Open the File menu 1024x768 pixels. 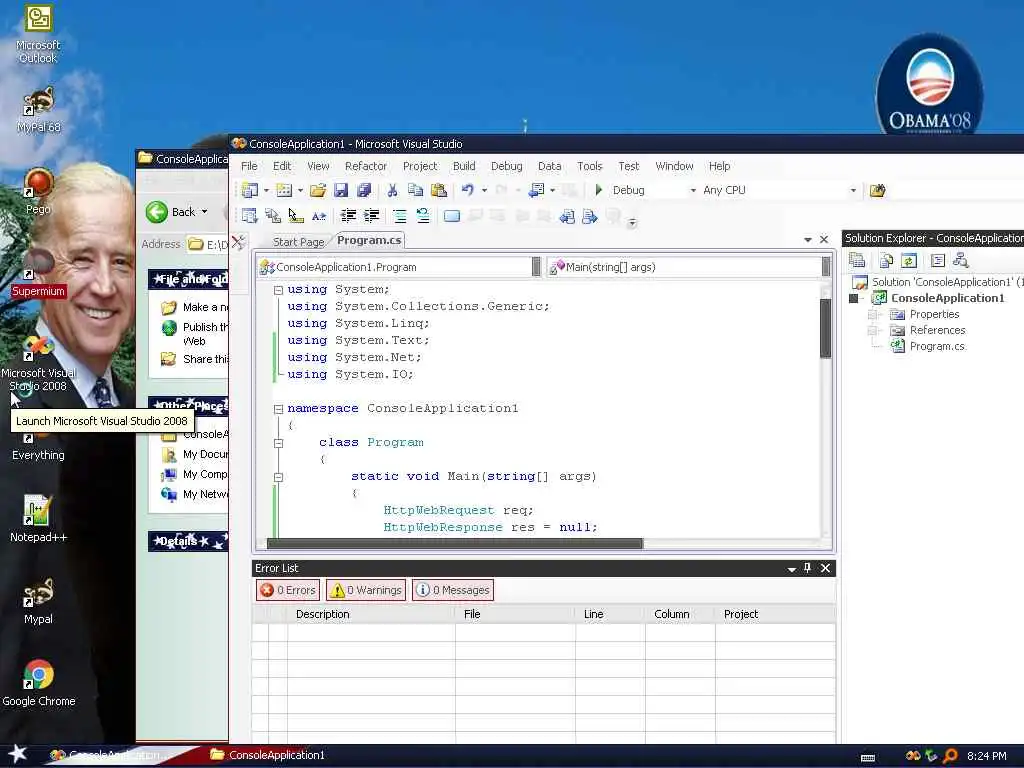point(249,166)
